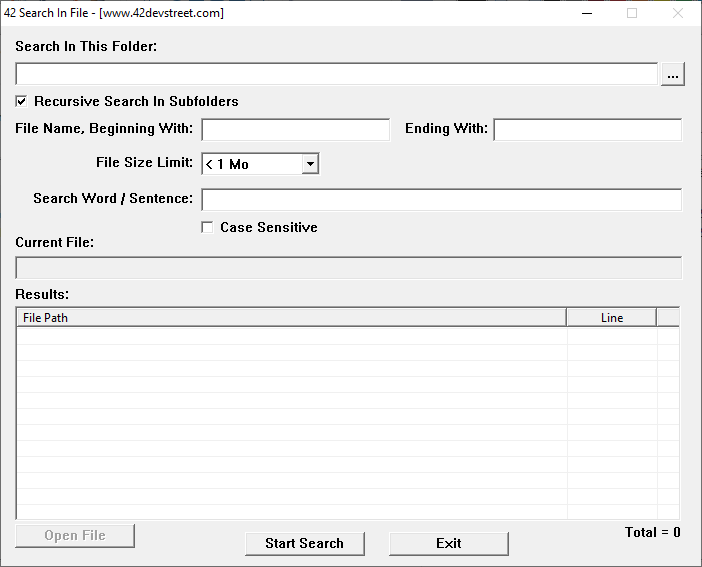The width and height of the screenshot is (702, 567).
Task: Click the Recursive Search In Subfolders label
Action: (x=136, y=101)
